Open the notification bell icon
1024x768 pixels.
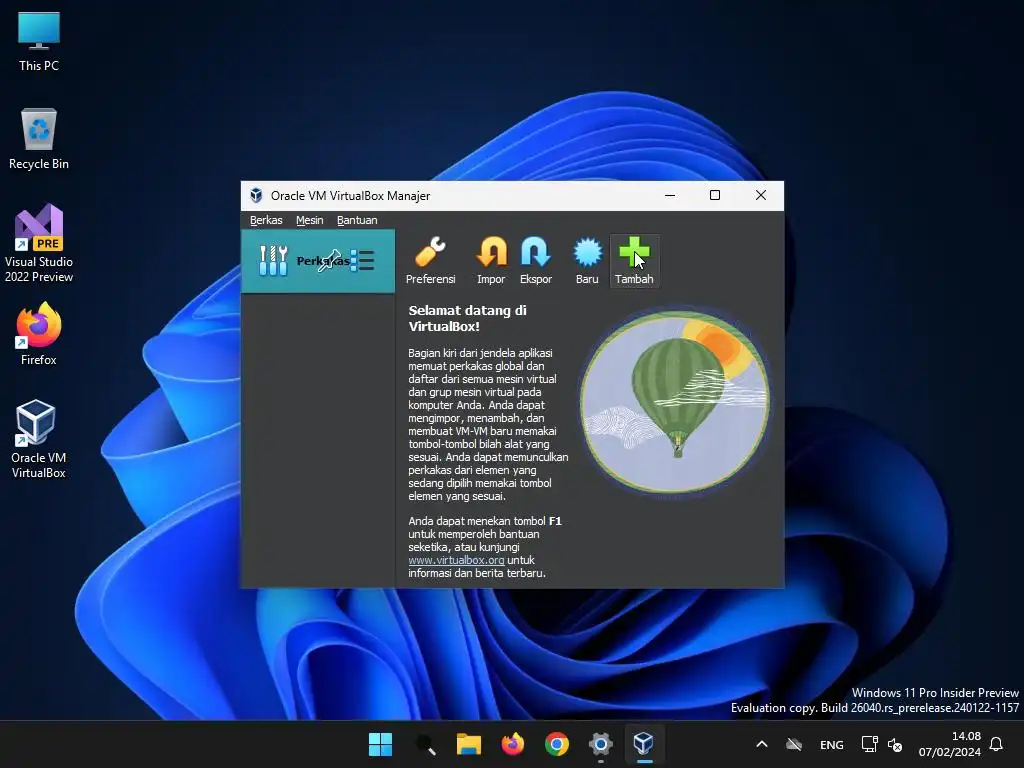point(996,744)
